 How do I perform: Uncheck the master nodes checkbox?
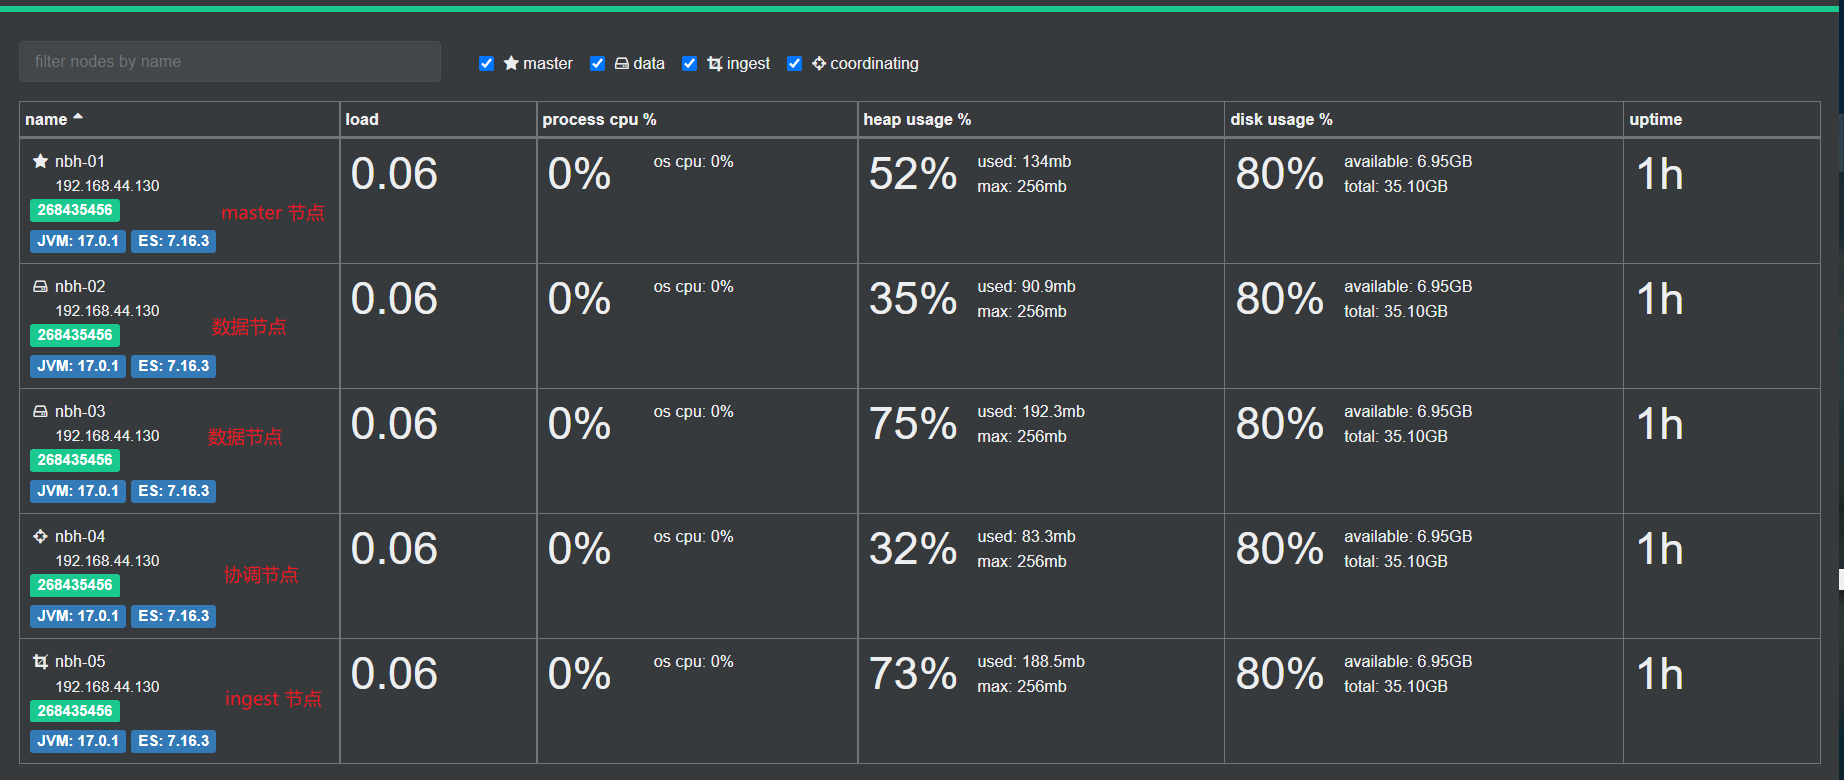pos(487,63)
